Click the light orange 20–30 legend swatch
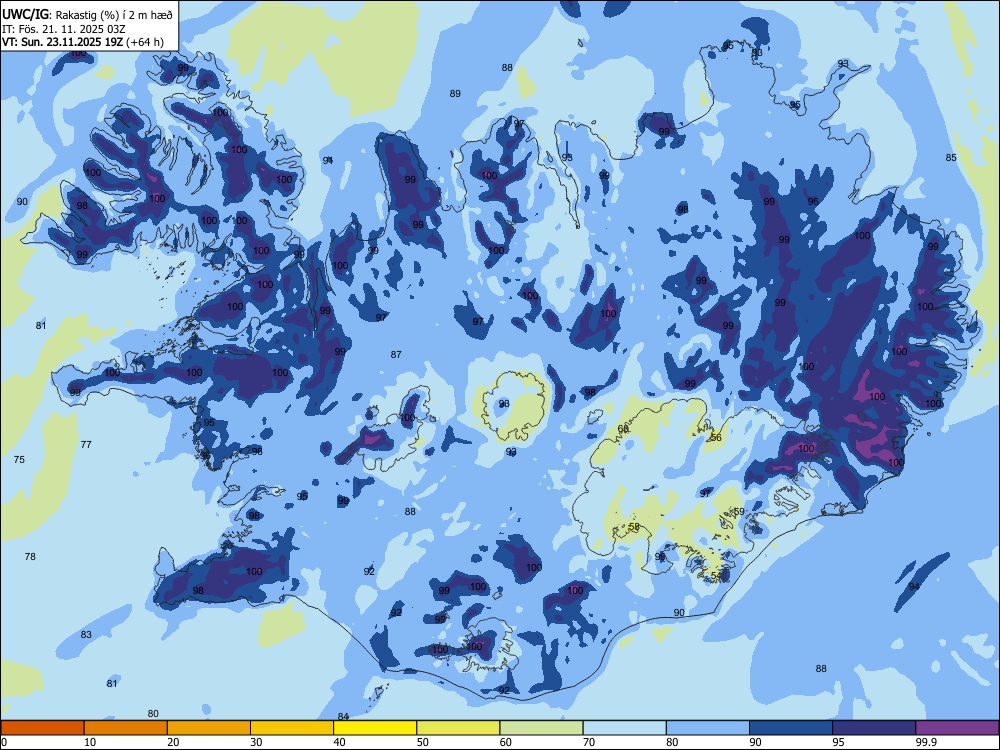 point(209,728)
